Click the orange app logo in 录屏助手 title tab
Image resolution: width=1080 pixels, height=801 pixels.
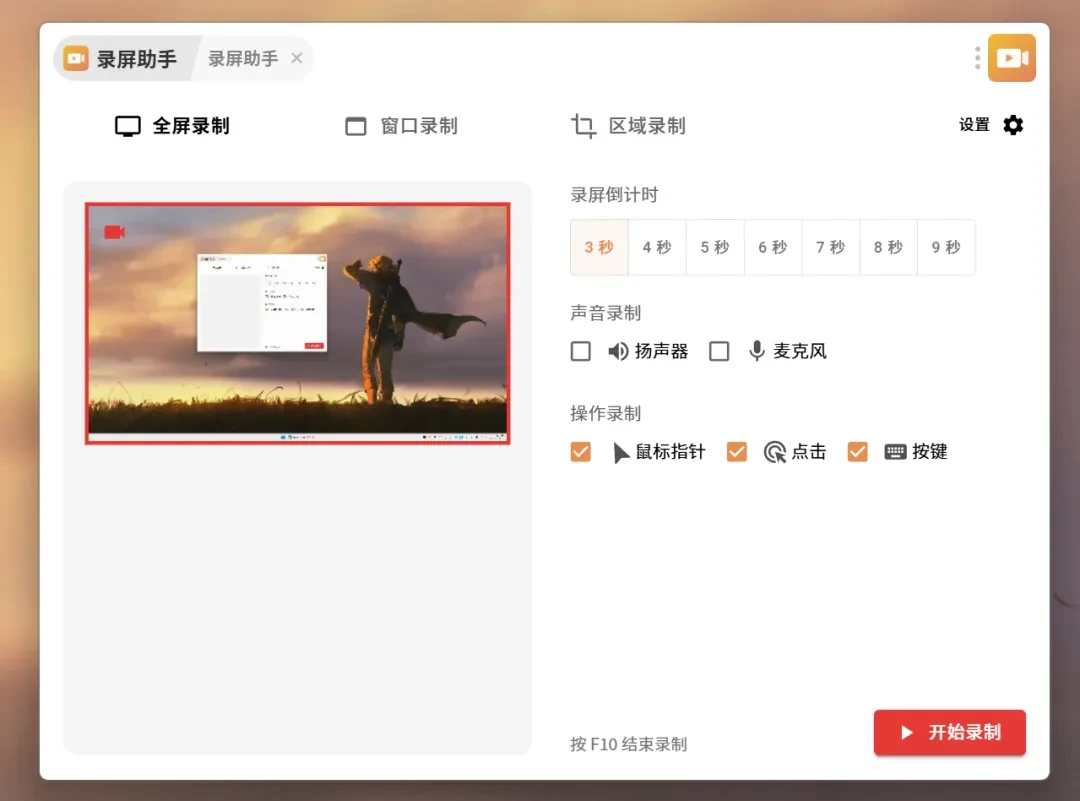(76, 59)
